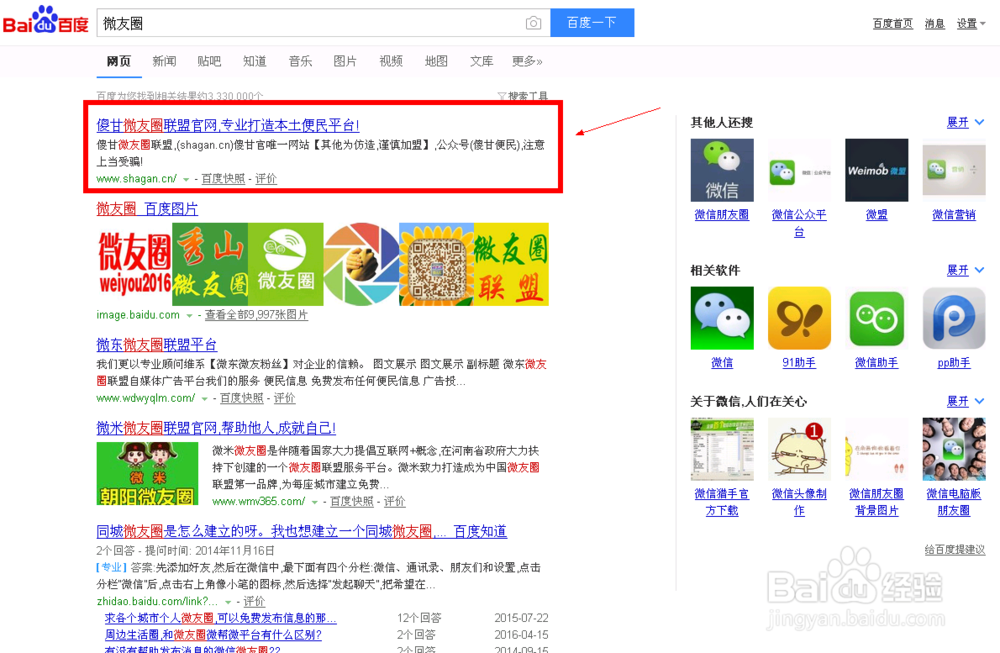This screenshot has height=653, width=1000.
Task: Open the 傻甘微友圈联盟官网 result title
Action: 228,125
